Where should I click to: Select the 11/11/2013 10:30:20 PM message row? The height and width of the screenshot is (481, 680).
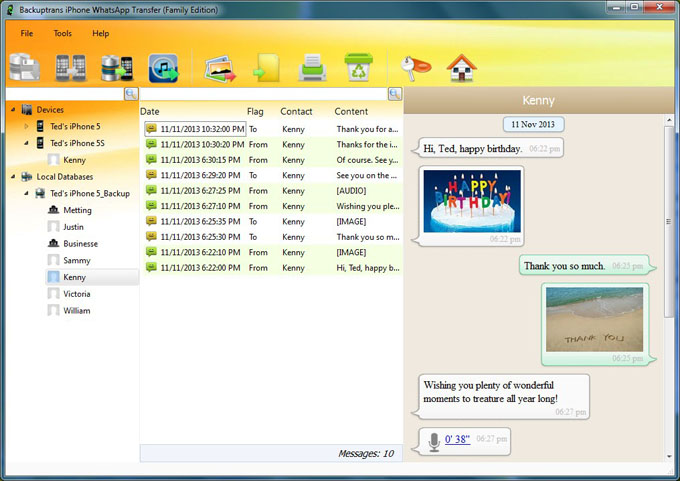pyautogui.click(x=272, y=144)
